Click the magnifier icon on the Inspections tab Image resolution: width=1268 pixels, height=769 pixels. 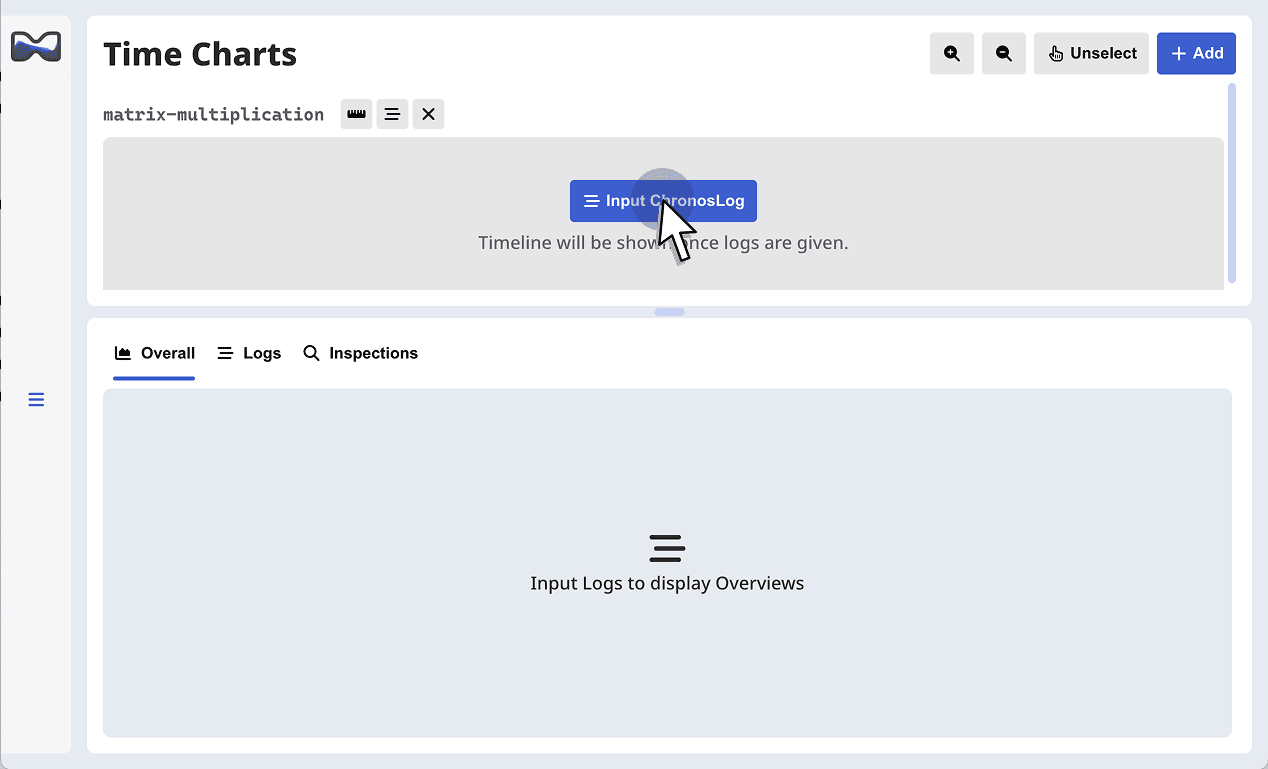pos(310,353)
